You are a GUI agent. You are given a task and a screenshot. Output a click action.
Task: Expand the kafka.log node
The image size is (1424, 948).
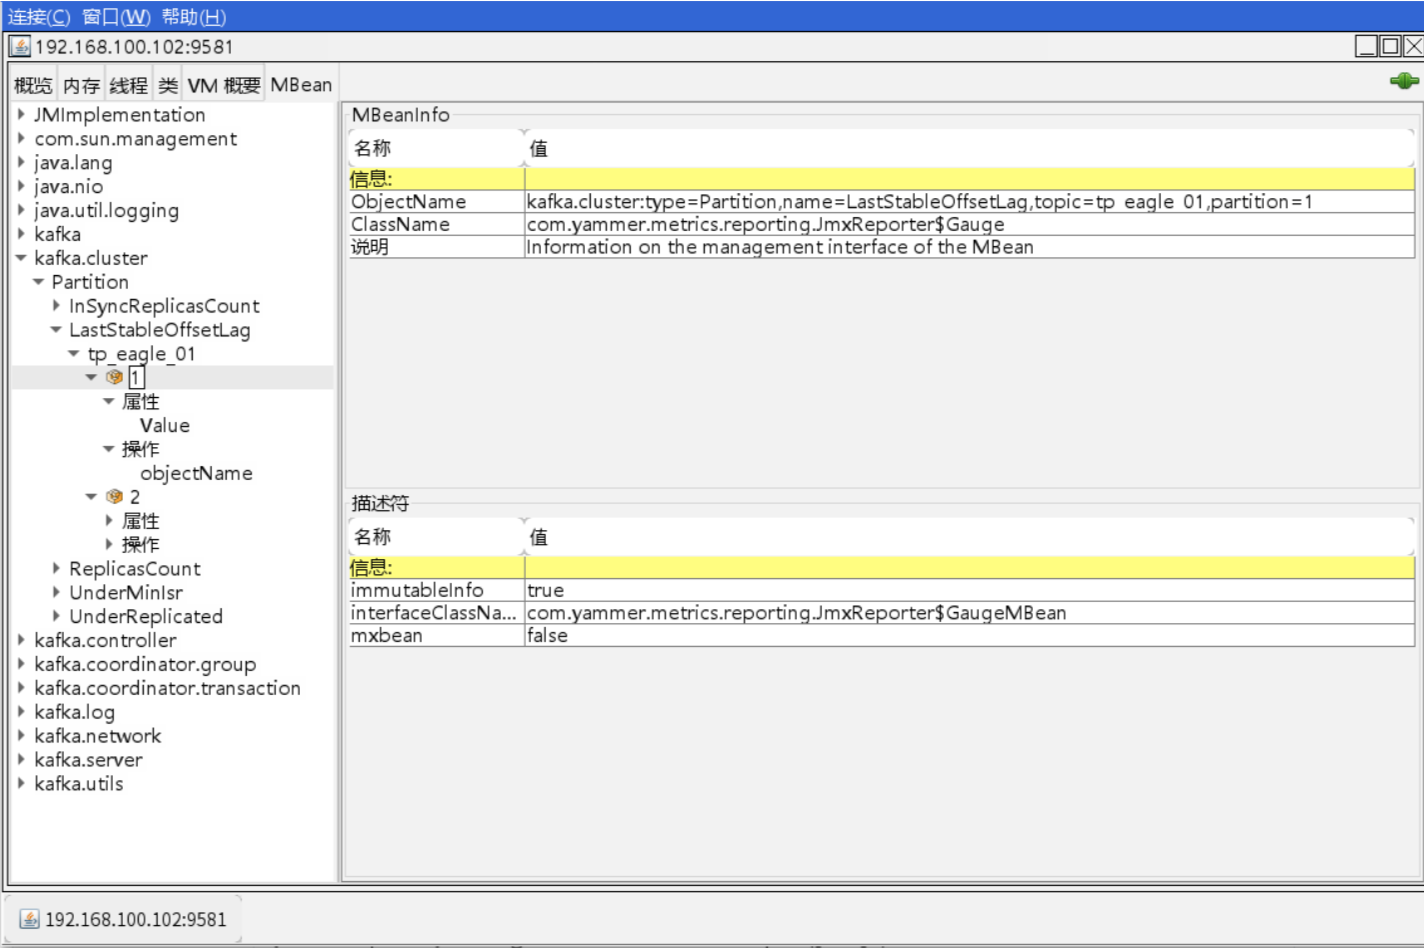[x=21, y=711]
